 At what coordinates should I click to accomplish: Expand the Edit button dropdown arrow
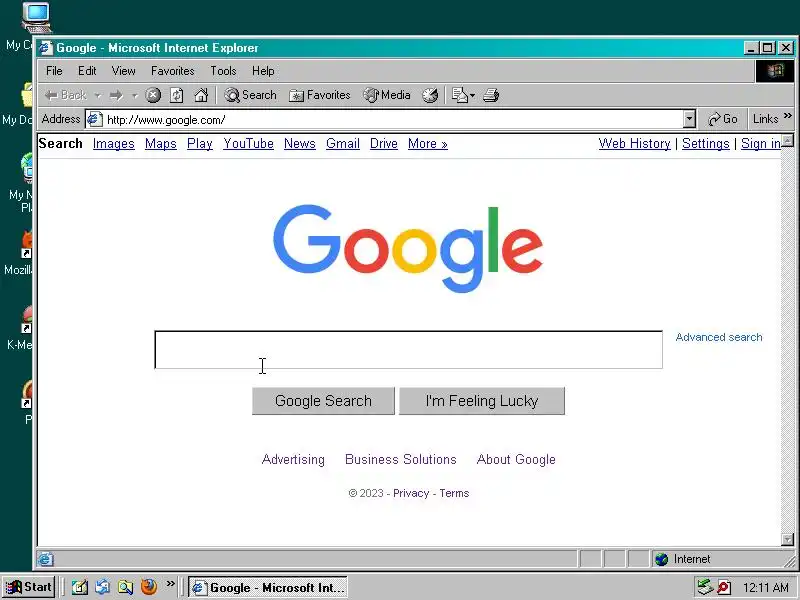(x=472, y=95)
